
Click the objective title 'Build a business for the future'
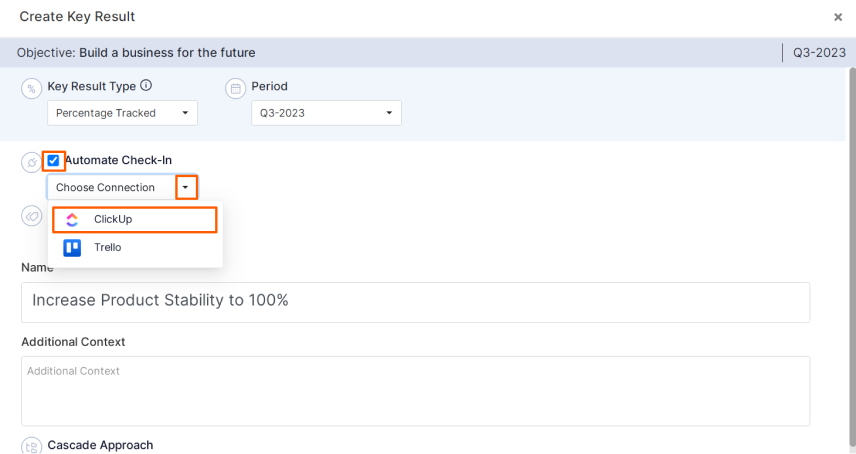(x=167, y=53)
